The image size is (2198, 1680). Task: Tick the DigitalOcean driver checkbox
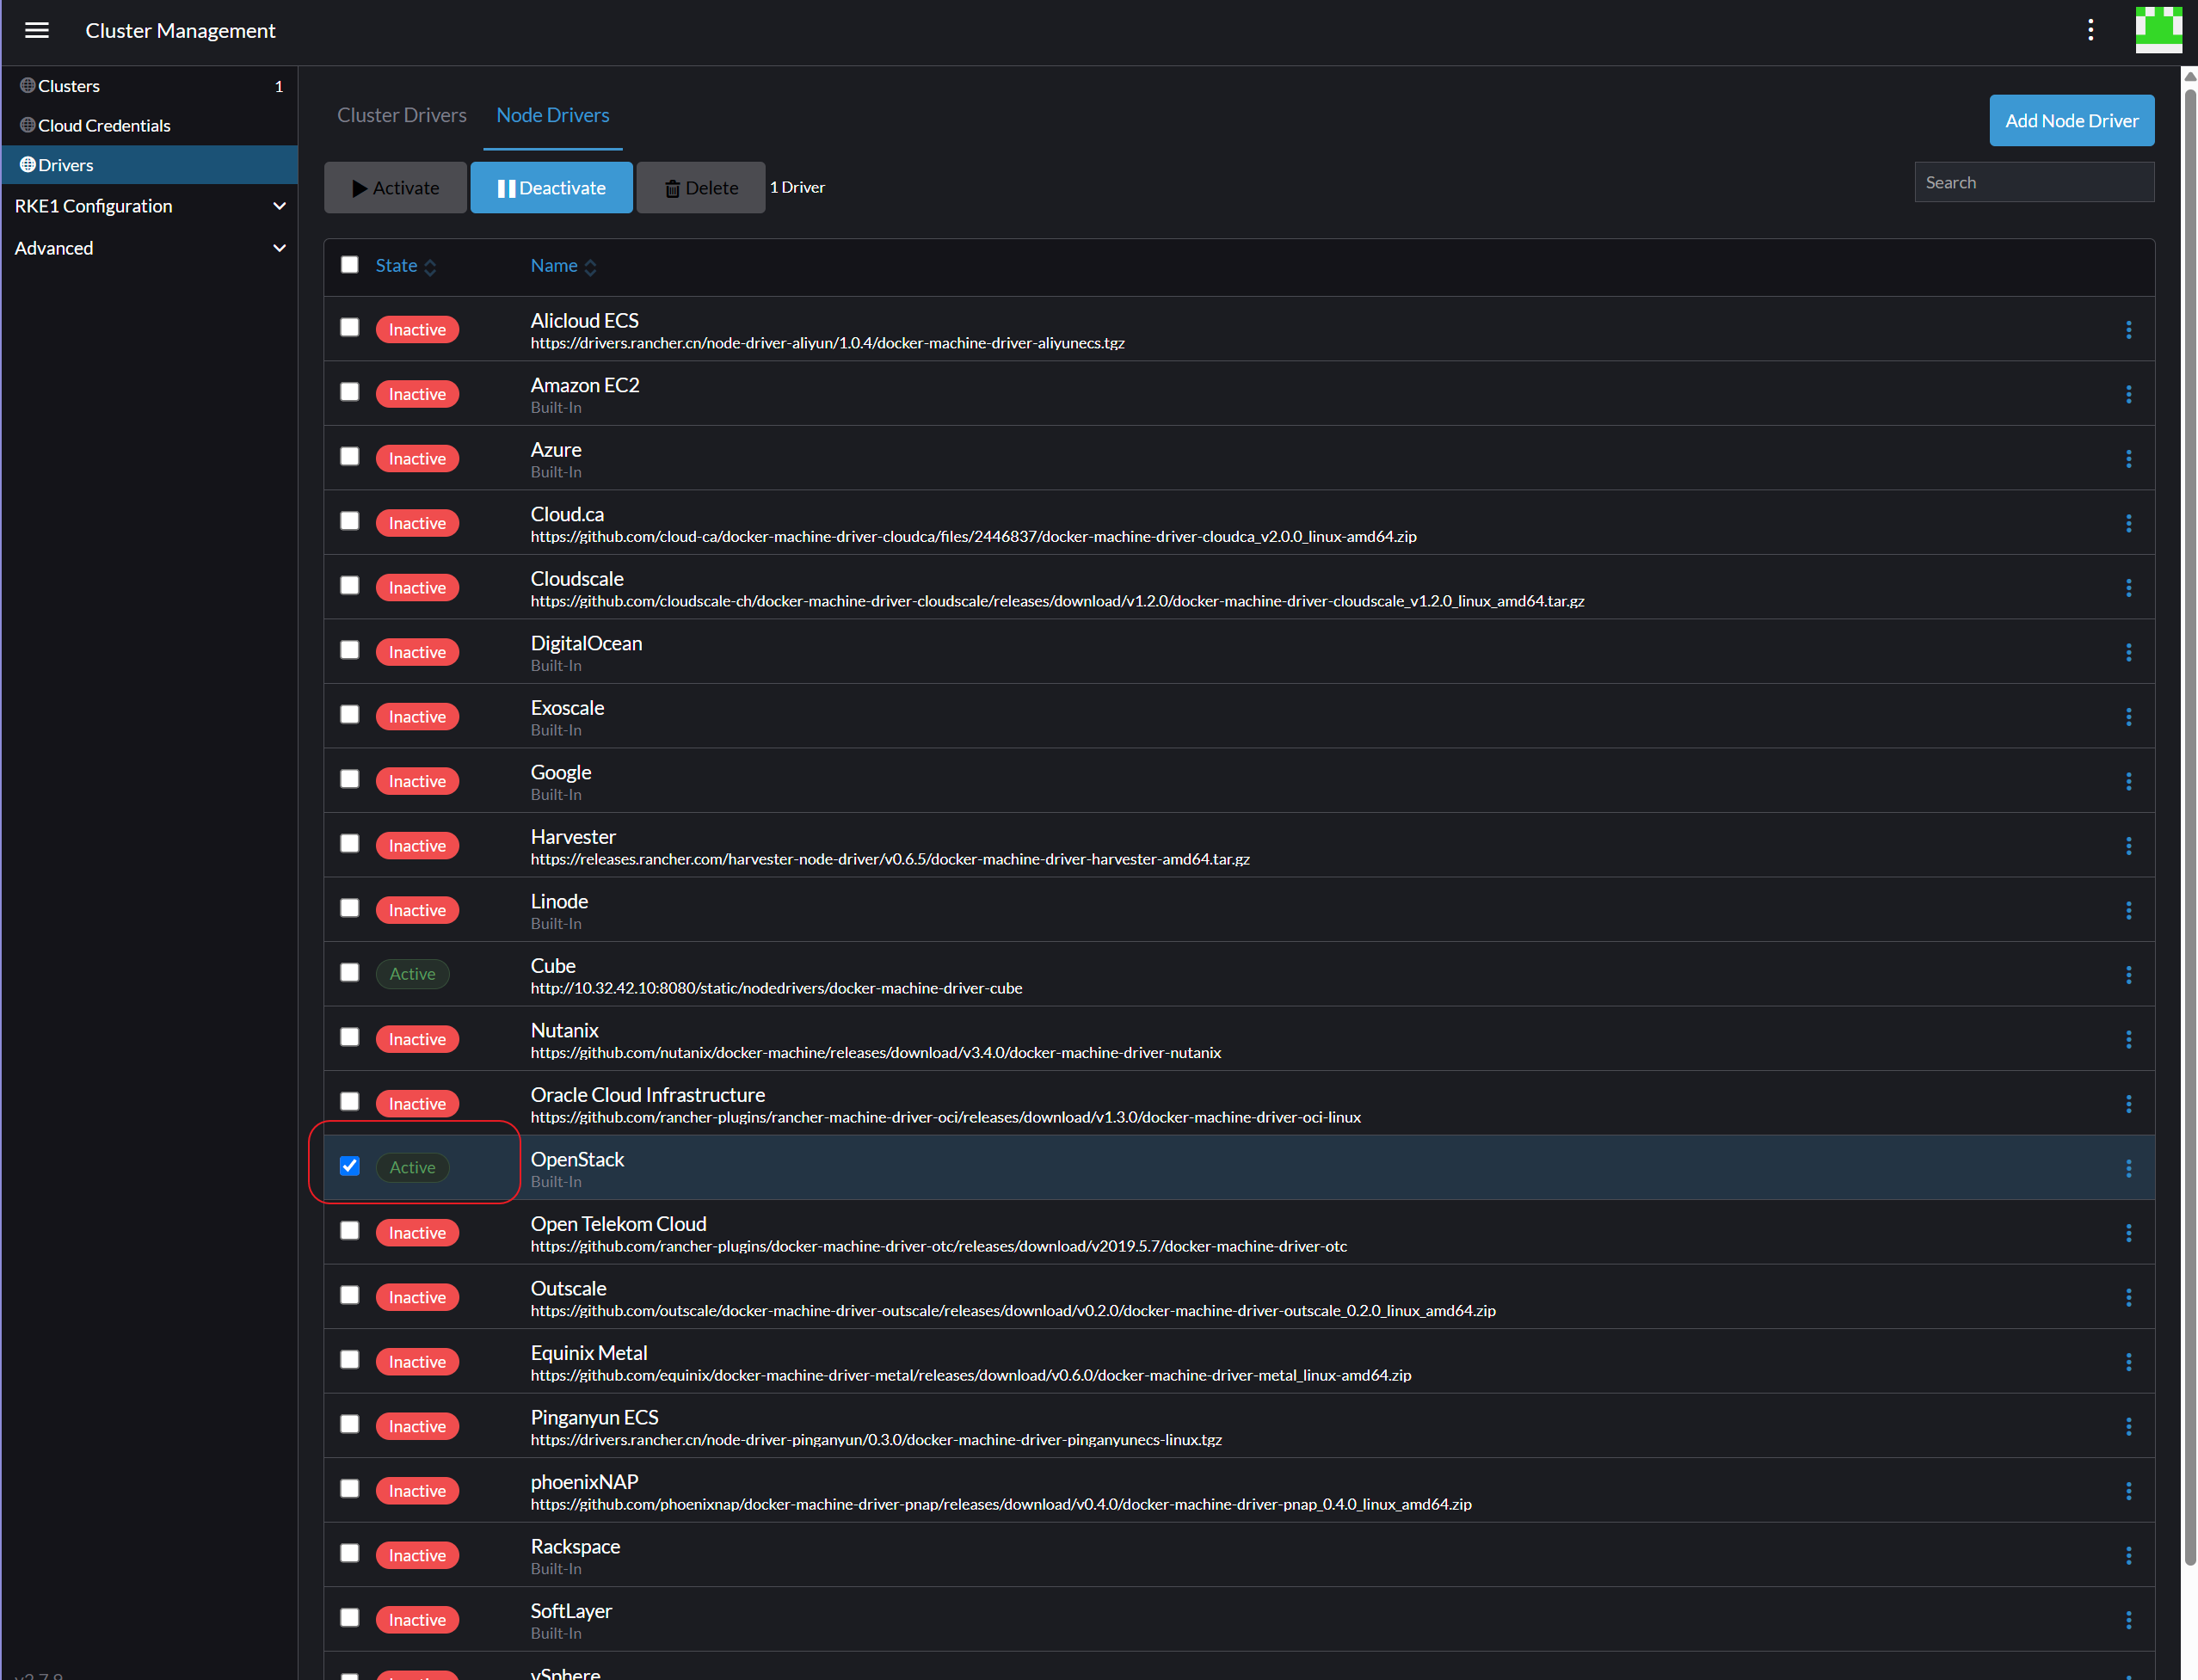tap(349, 650)
